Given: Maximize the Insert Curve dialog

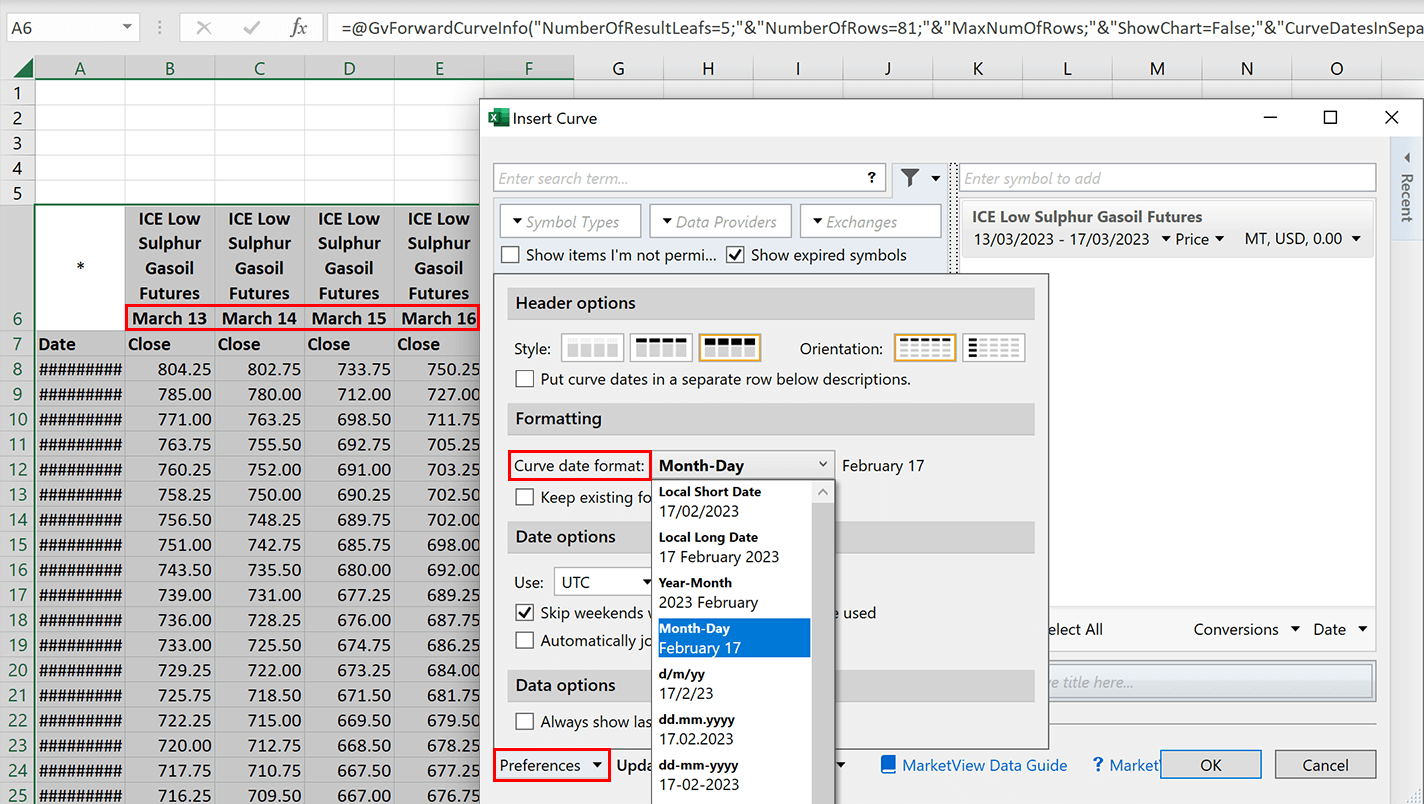Looking at the screenshot, I should click(1330, 118).
